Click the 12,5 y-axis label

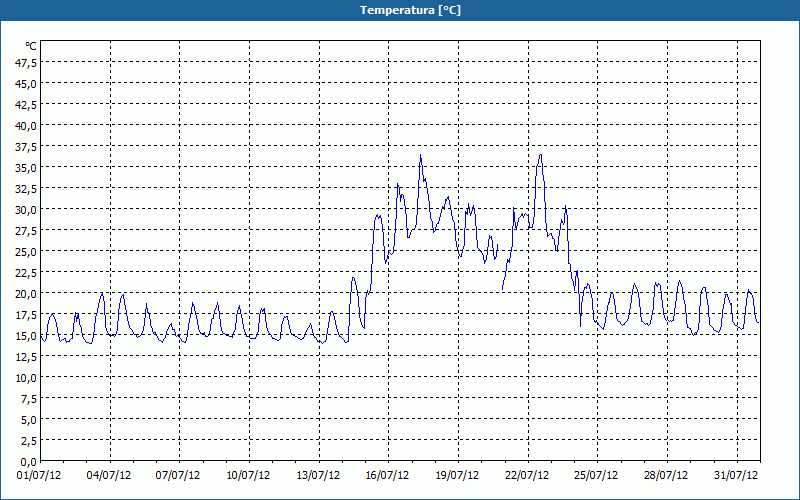26,357
